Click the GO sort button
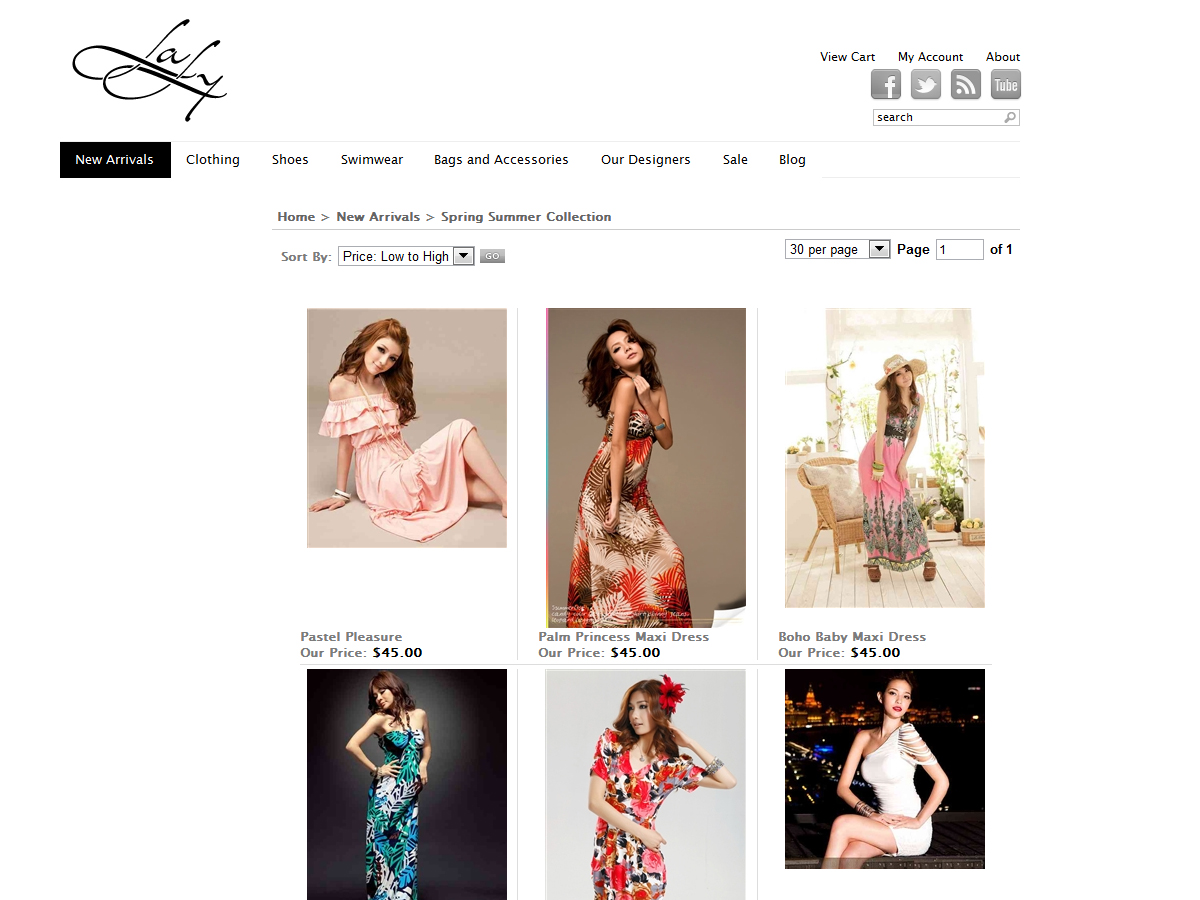The image size is (1200, 900). (x=492, y=256)
